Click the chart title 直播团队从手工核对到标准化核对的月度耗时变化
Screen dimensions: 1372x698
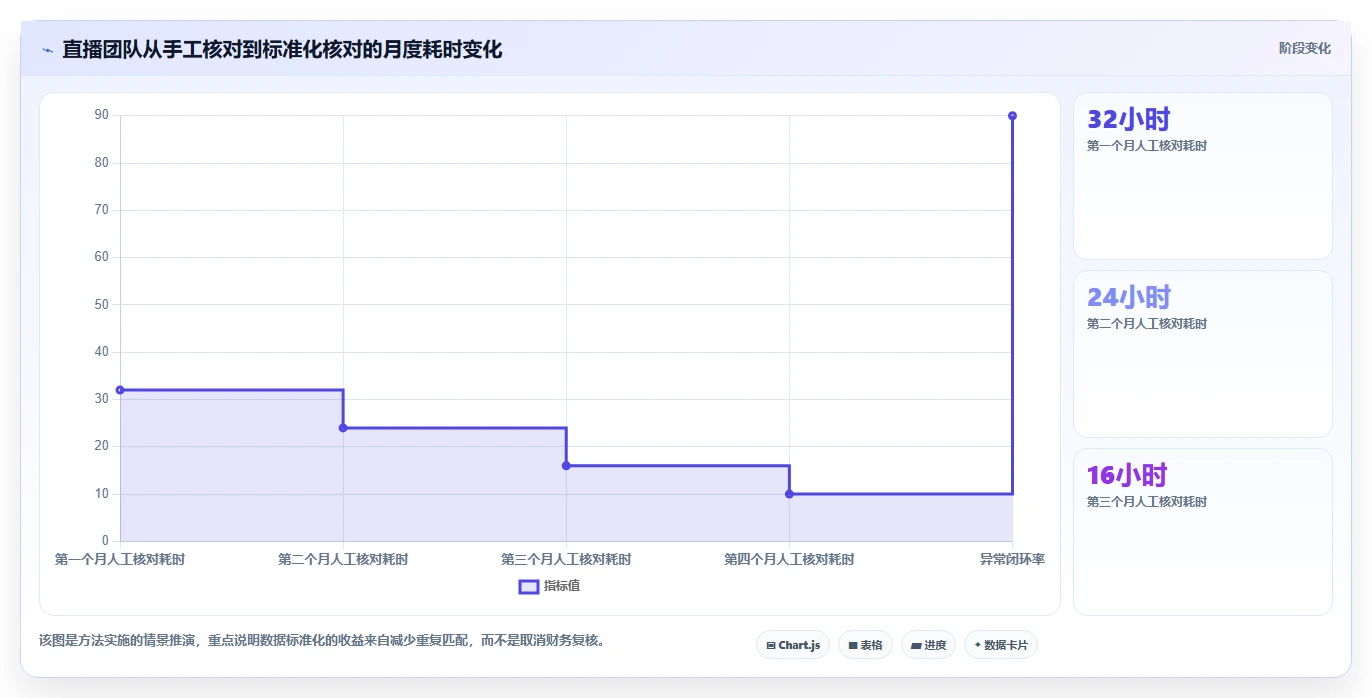282,50
